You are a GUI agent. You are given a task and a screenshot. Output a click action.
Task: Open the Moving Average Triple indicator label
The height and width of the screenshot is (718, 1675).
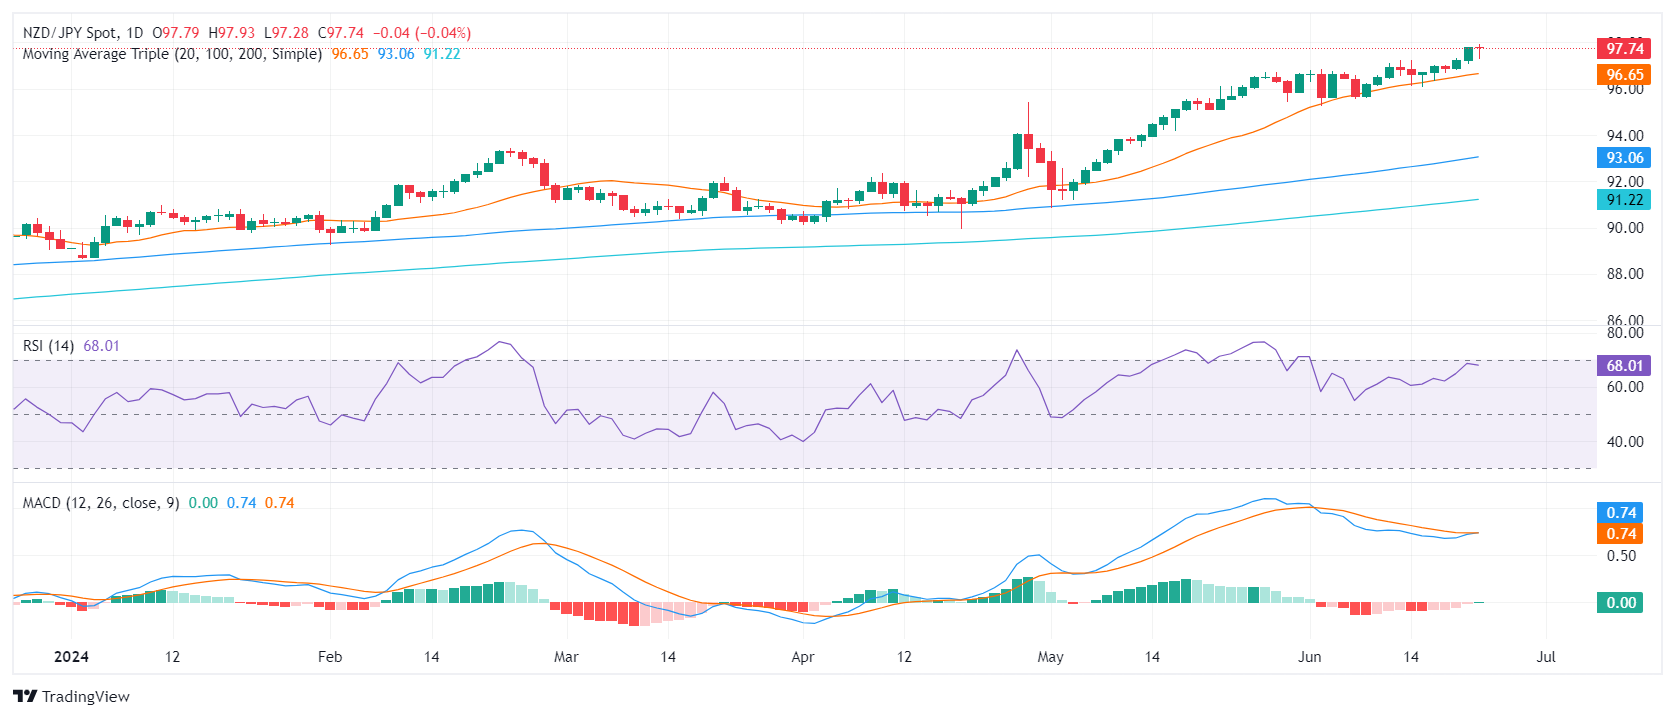point(172,54)
